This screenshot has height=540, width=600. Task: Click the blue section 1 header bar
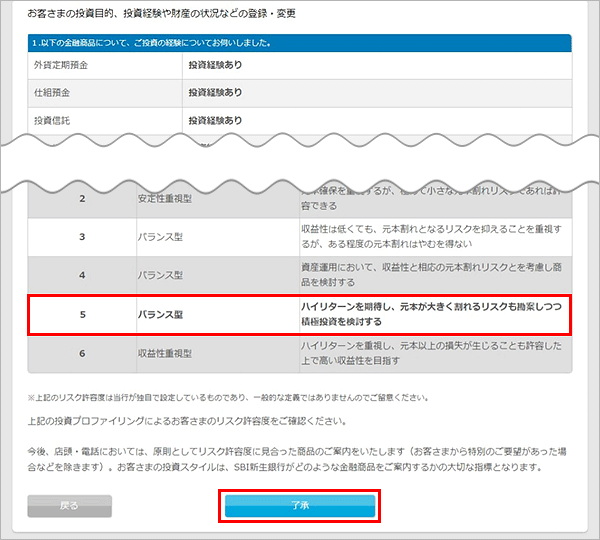pos(299,43)
